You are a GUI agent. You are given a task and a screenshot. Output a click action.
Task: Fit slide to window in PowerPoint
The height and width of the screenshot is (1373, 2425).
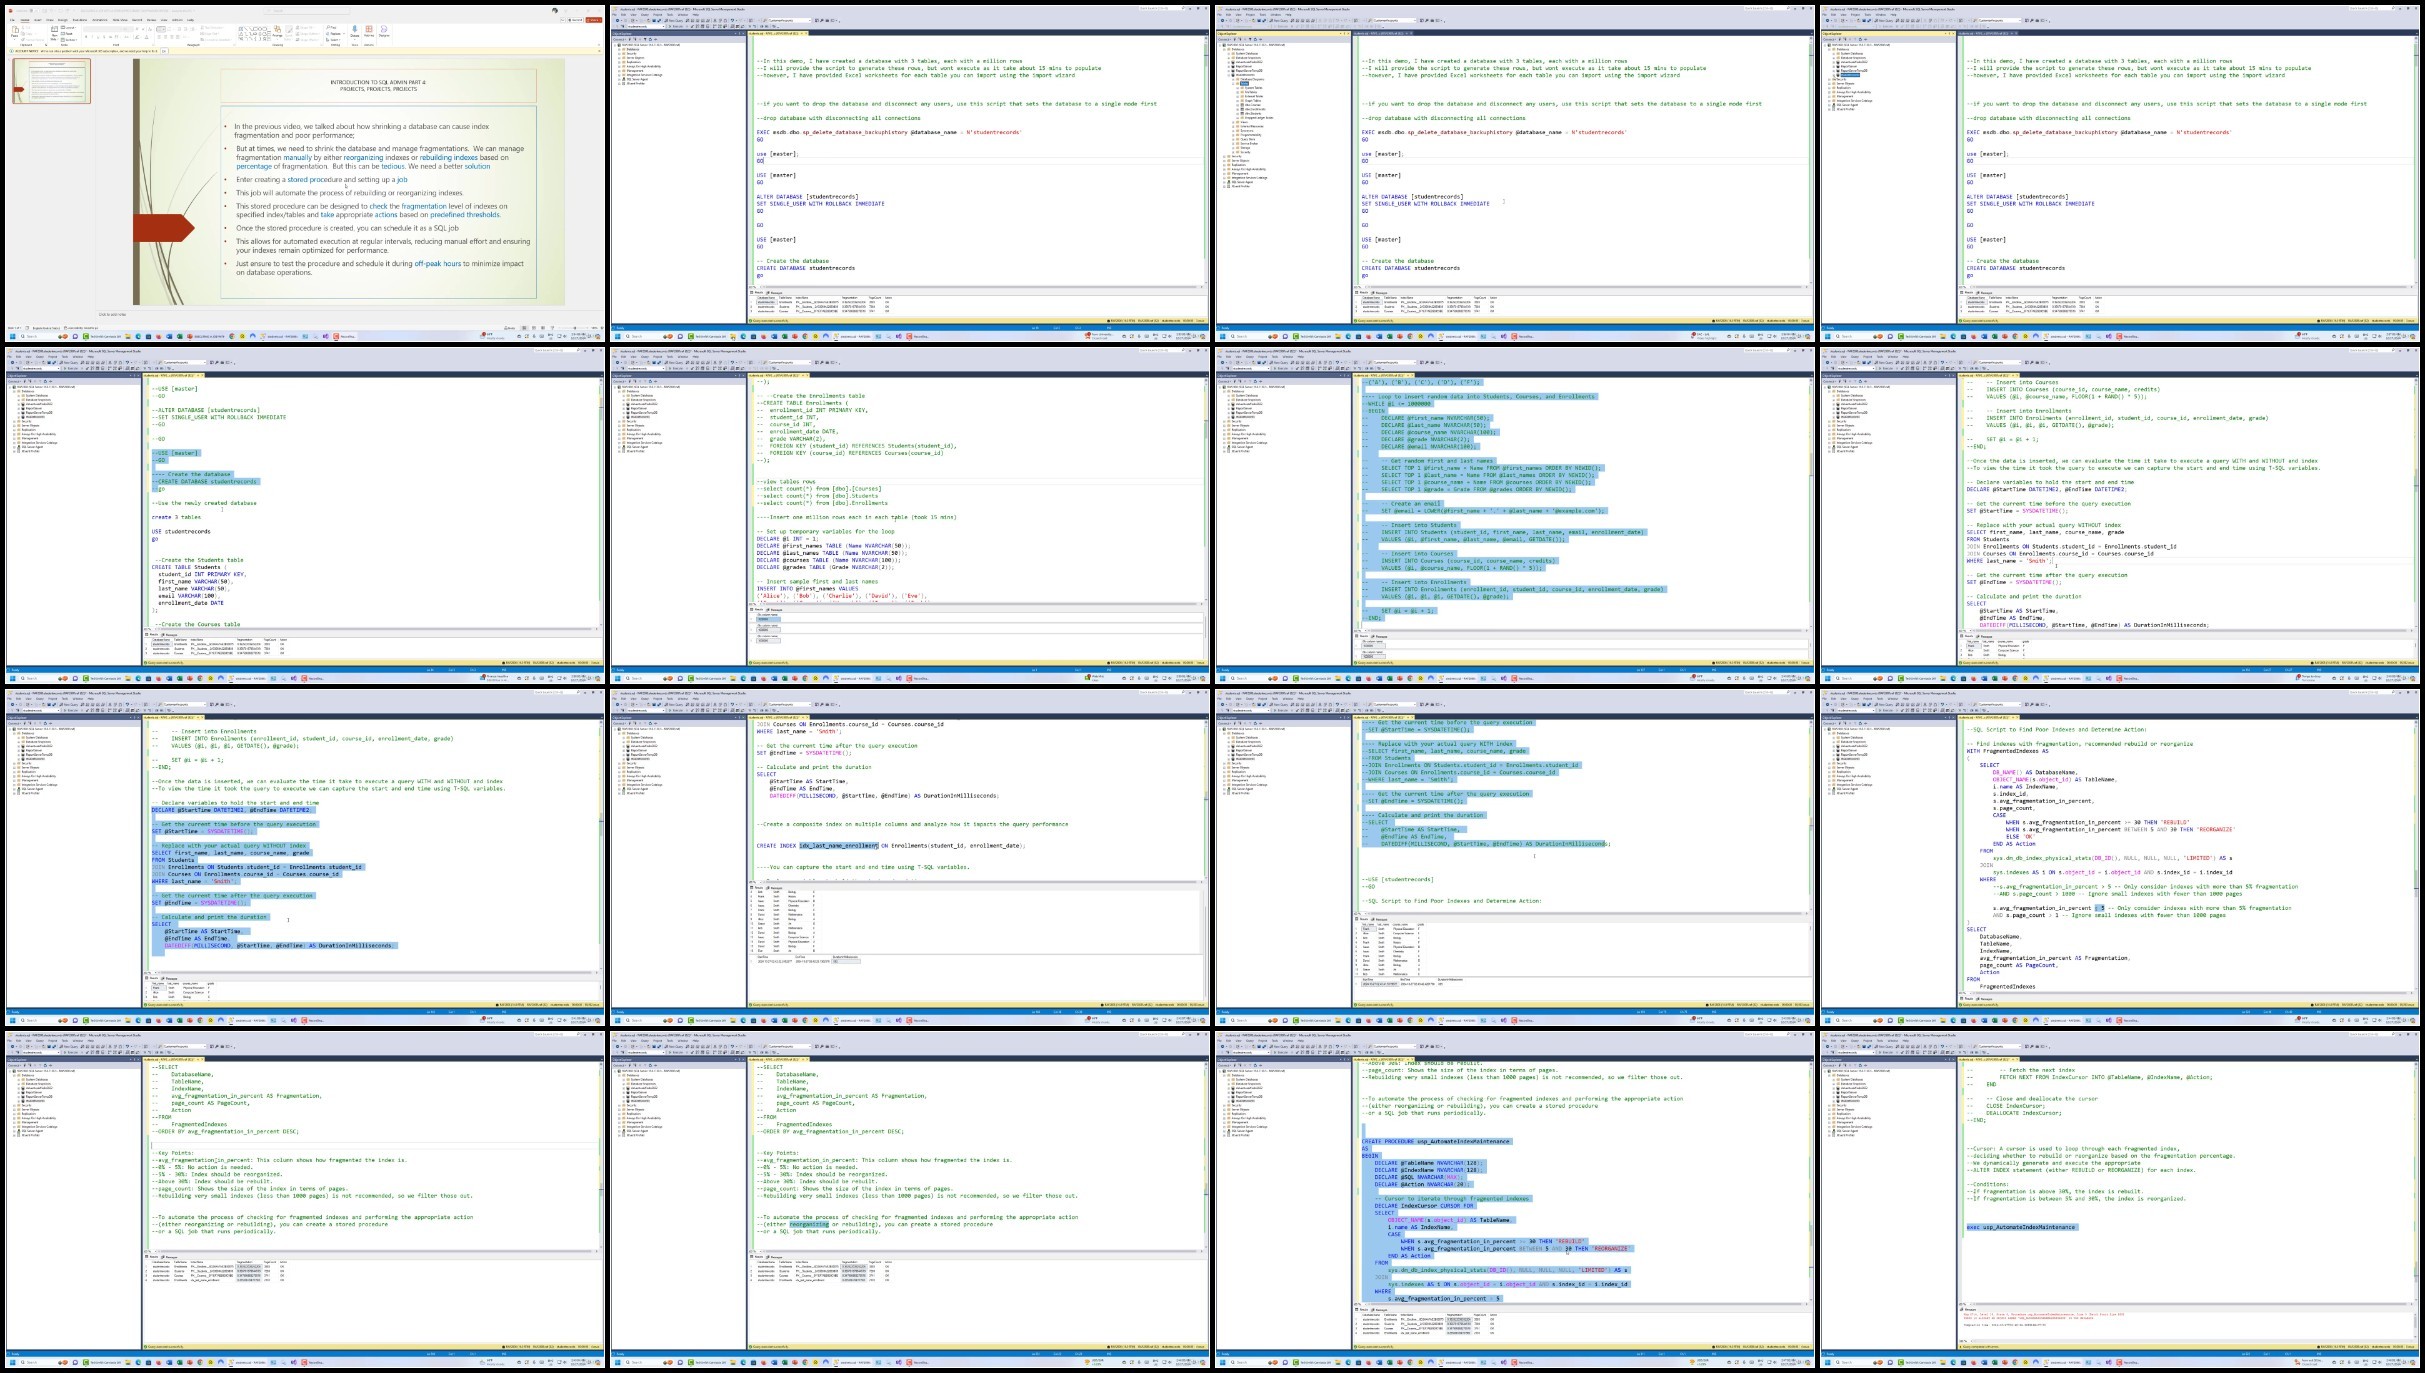click(601, 328)
